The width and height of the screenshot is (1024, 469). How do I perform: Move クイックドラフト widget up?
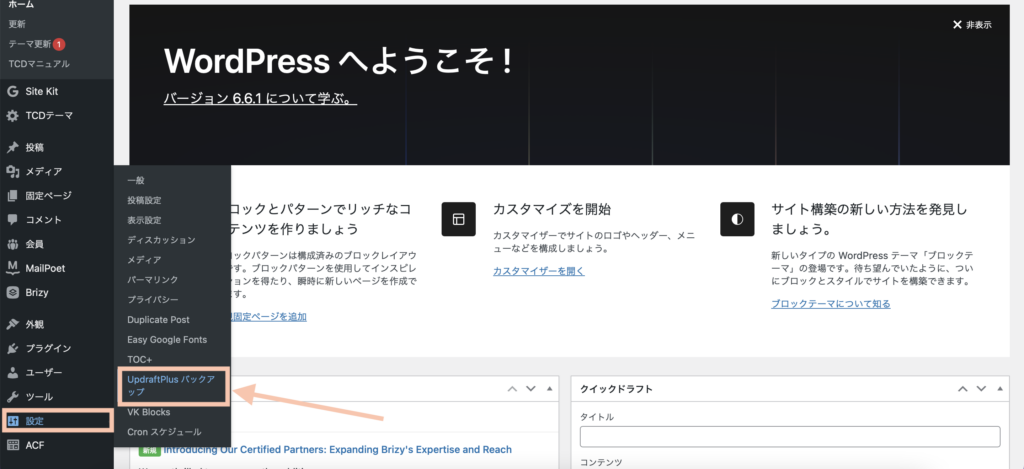[x=963, y=389]
